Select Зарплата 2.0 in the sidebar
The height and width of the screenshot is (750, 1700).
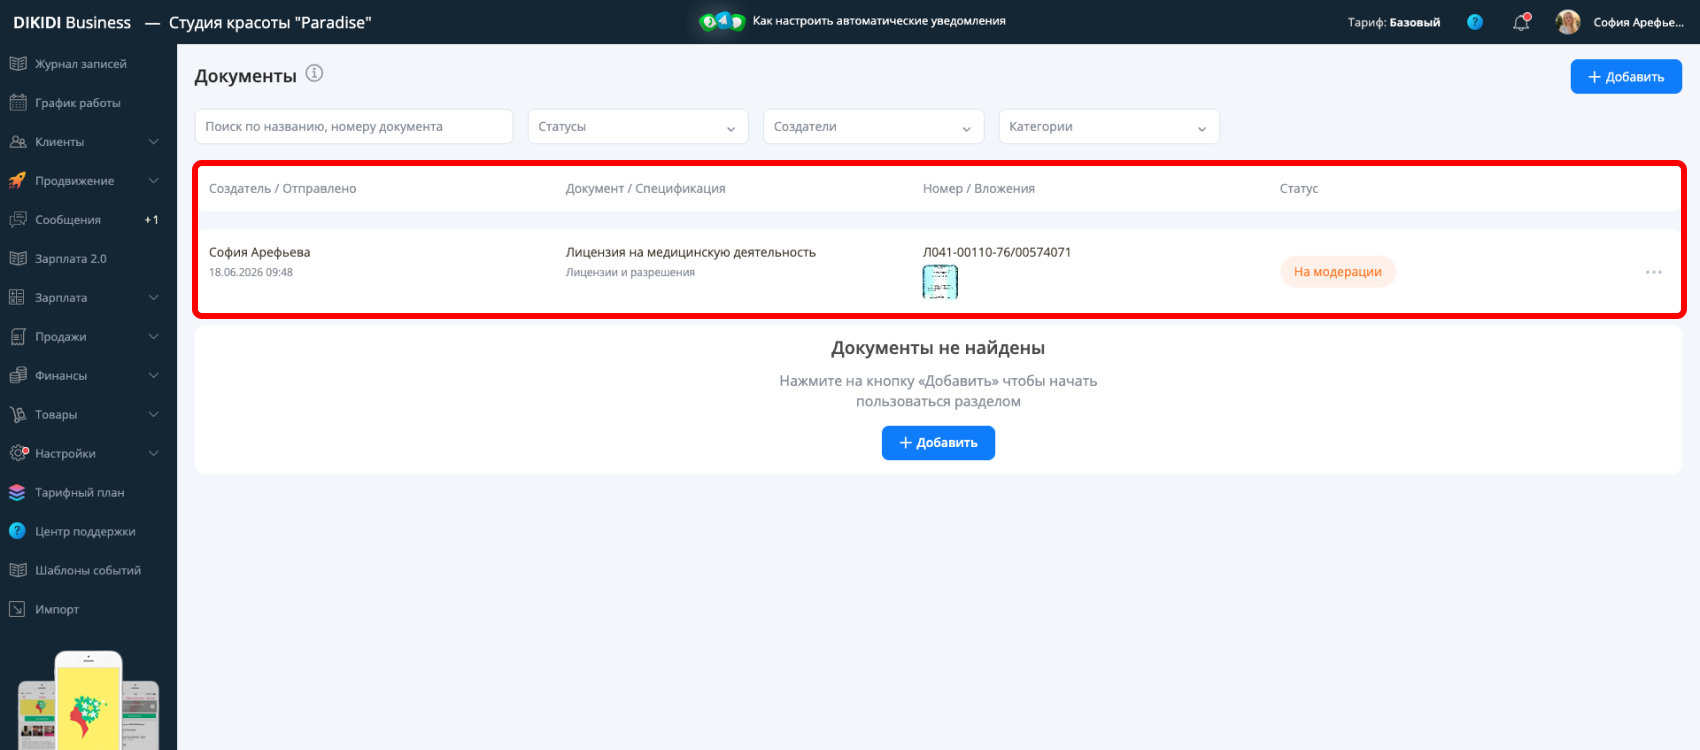pos(71,259)
